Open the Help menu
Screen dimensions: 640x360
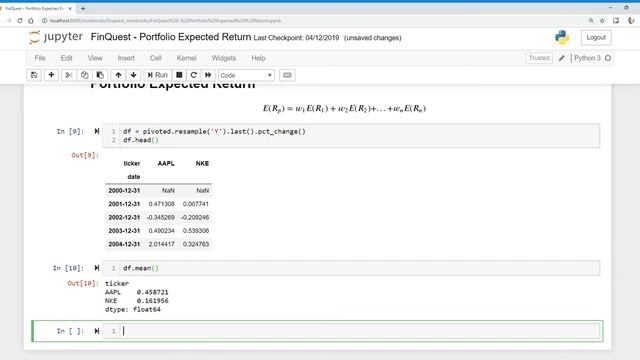click(x=258, y=58)
